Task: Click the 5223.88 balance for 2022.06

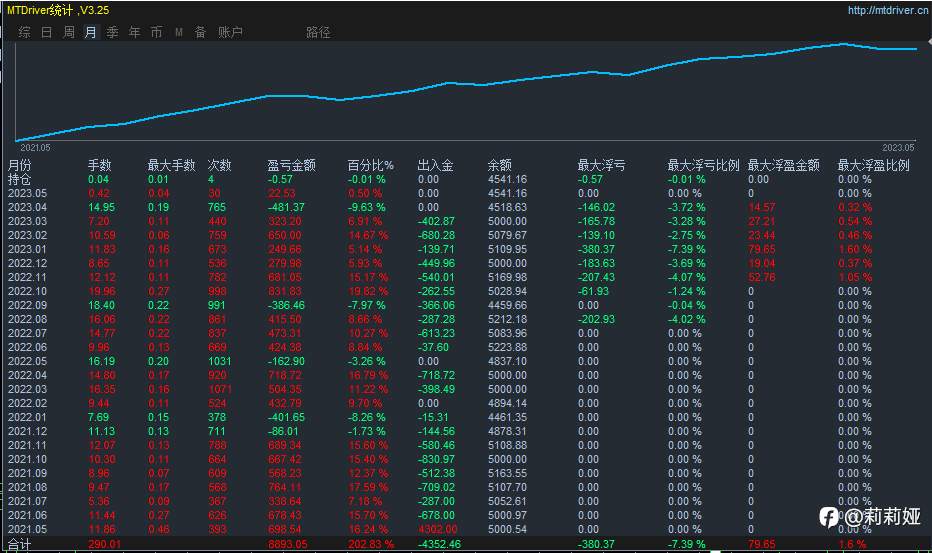Action: tap(507, 347)
